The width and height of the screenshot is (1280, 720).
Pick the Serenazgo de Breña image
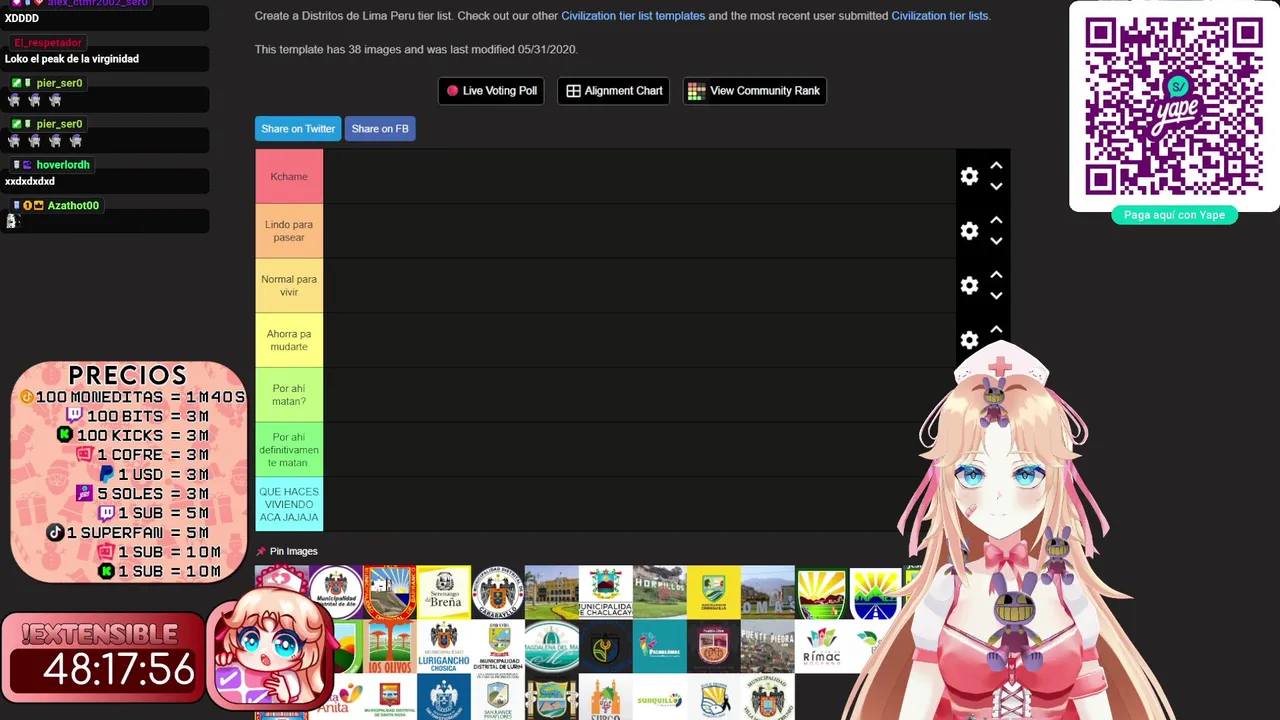pos(444,592)
